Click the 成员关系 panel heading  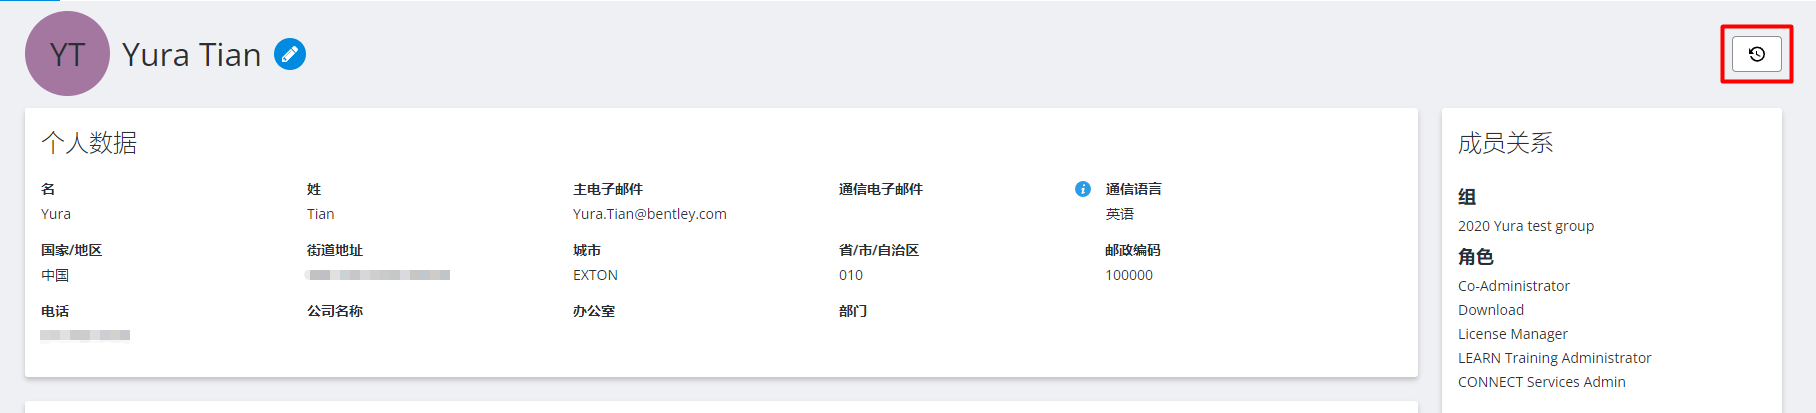(1505, 143)
